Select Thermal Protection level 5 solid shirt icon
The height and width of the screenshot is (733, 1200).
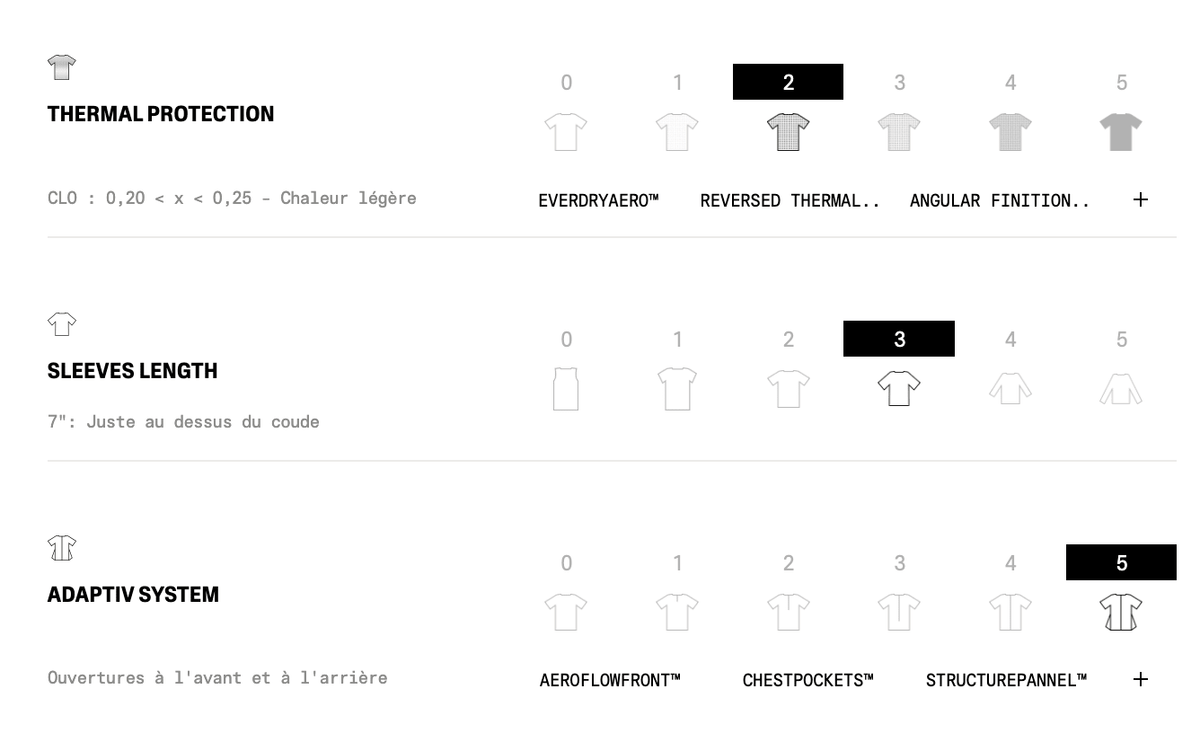[1121, 131]
